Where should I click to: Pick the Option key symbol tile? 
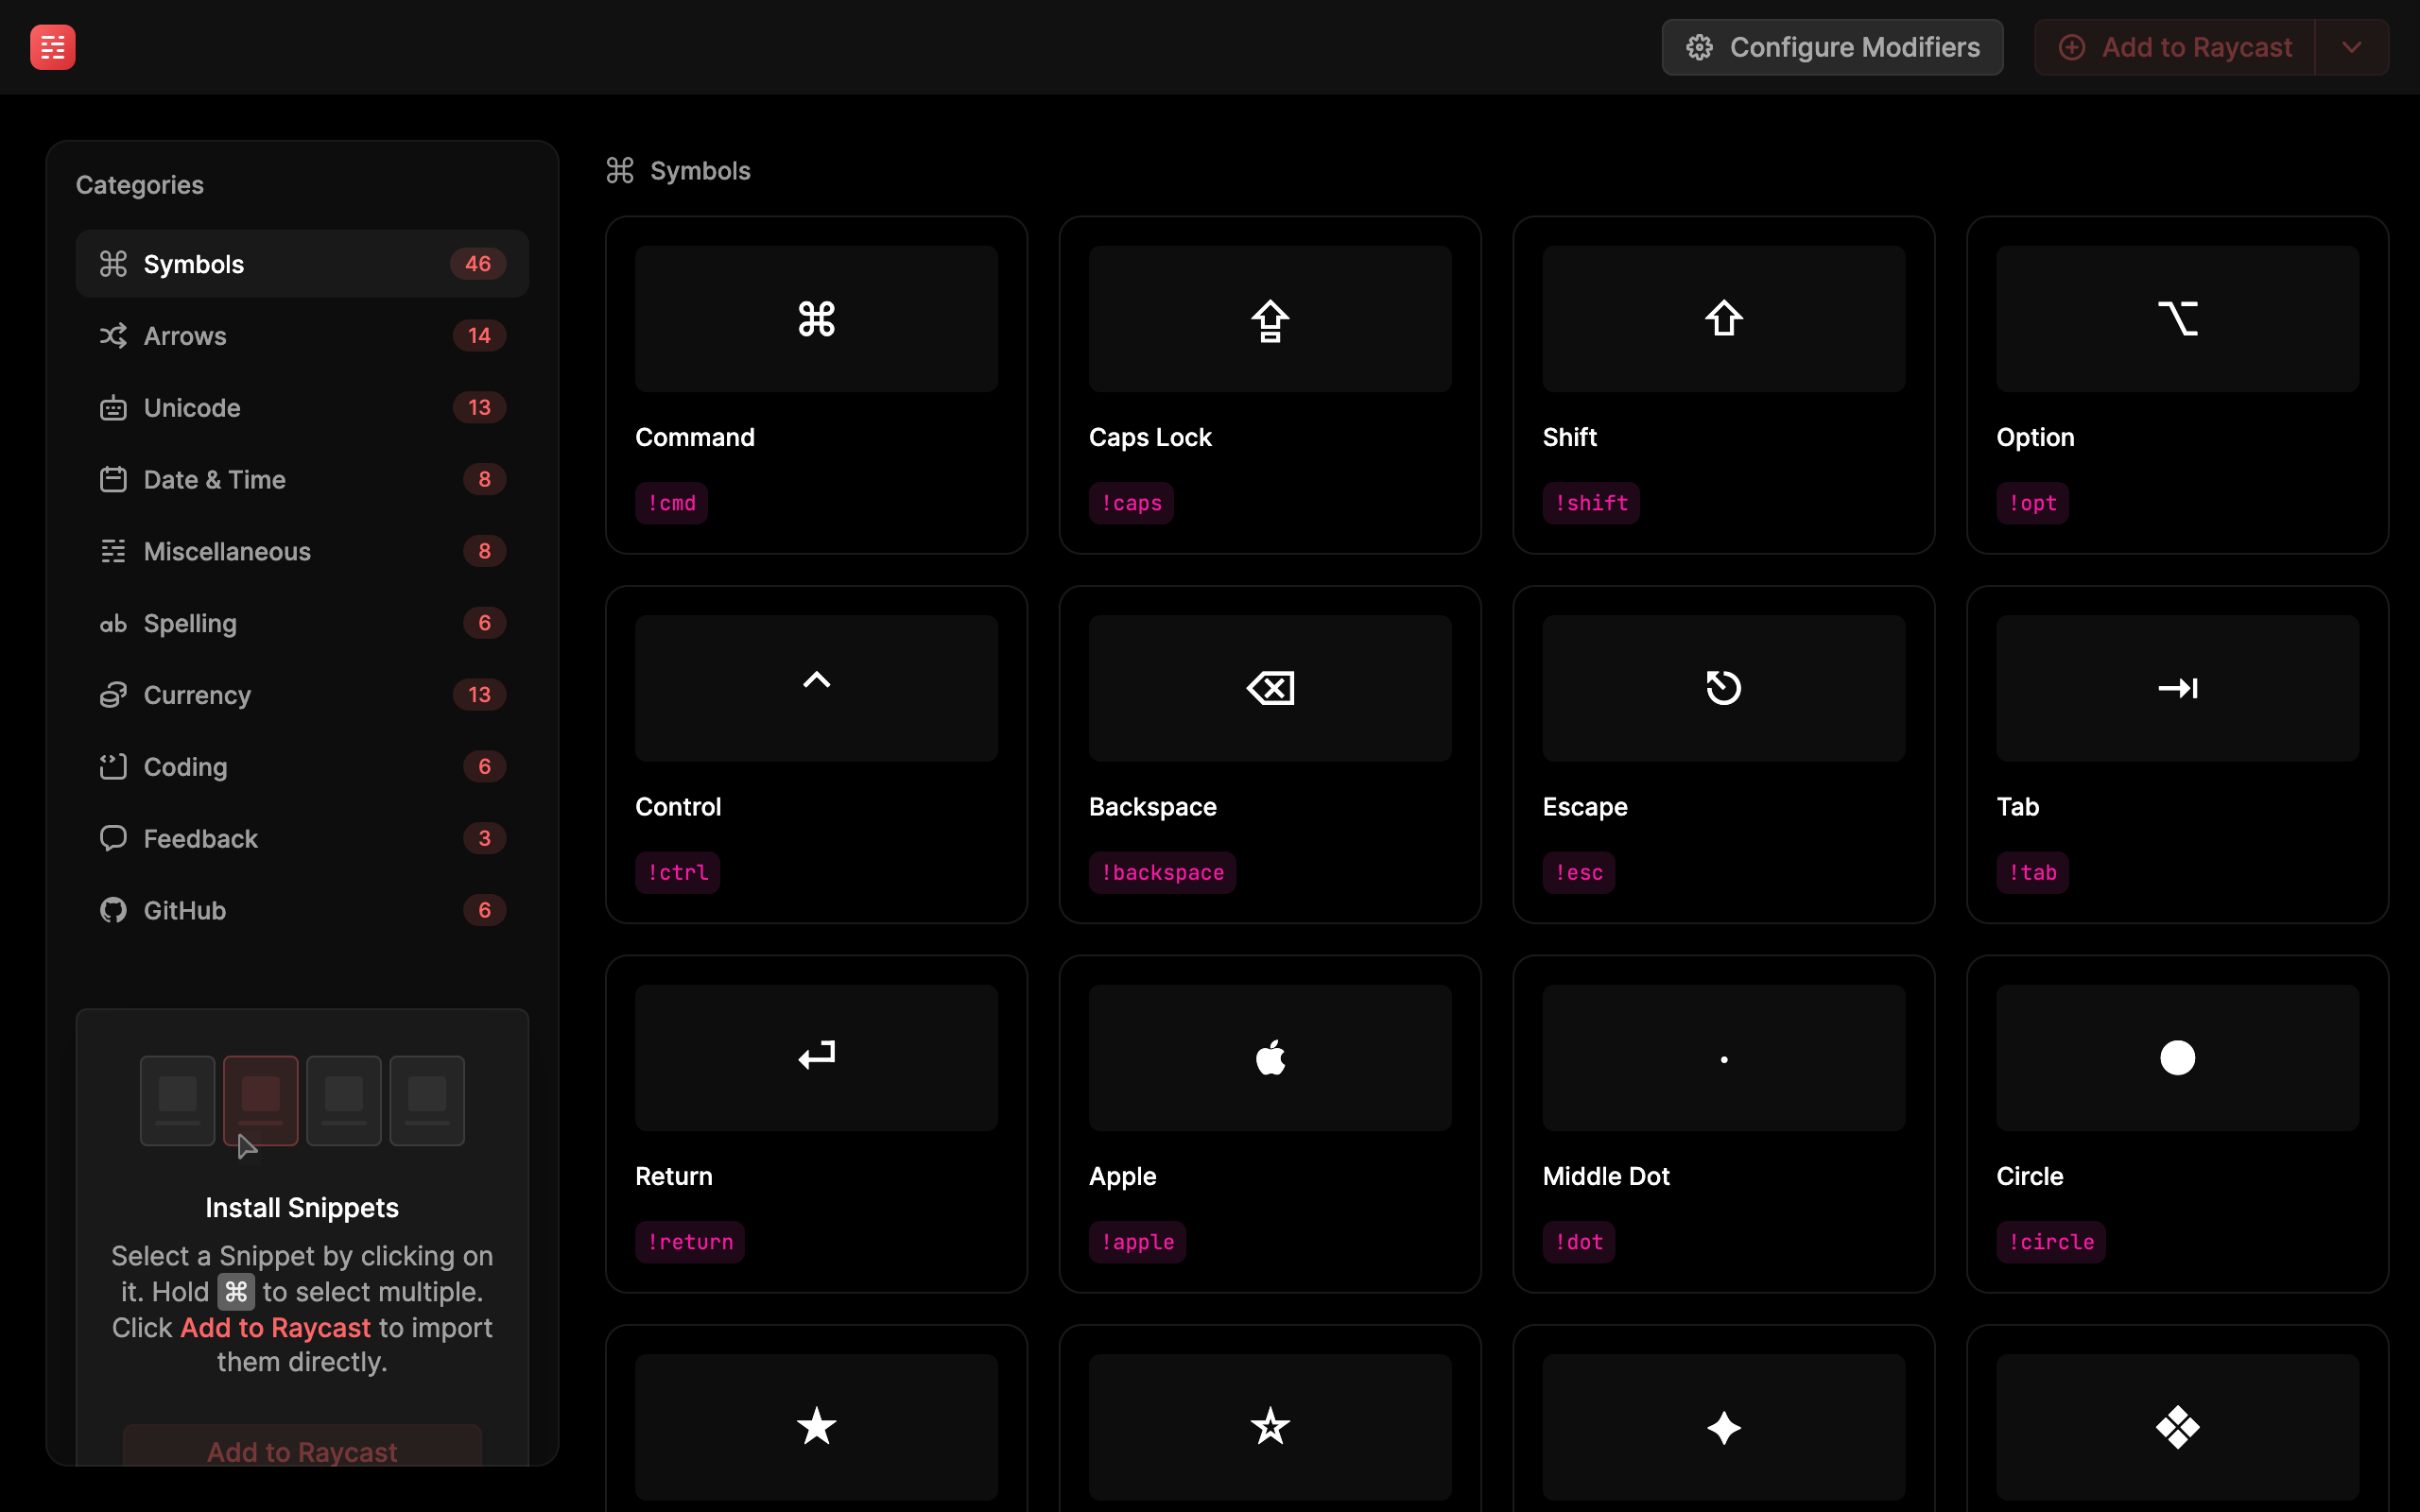point(2176,384)
